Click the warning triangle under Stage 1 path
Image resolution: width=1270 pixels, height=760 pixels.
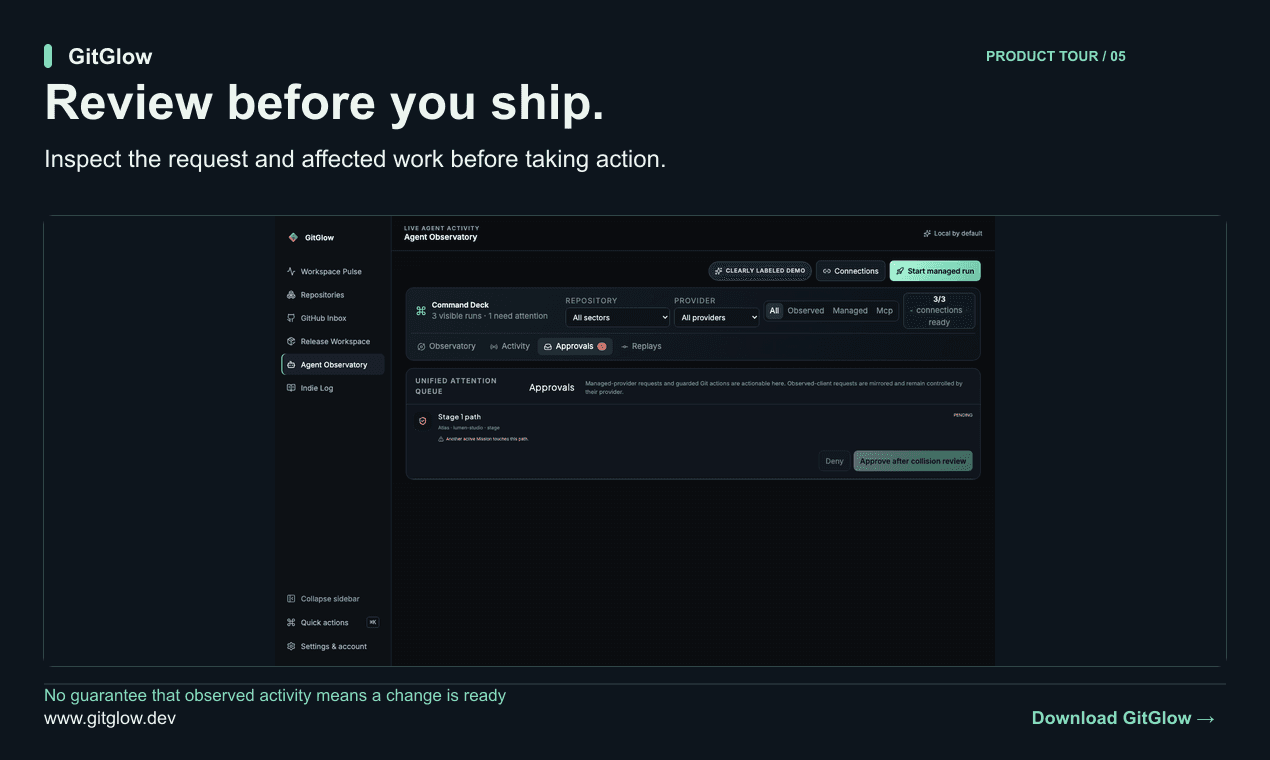point(441,439)
